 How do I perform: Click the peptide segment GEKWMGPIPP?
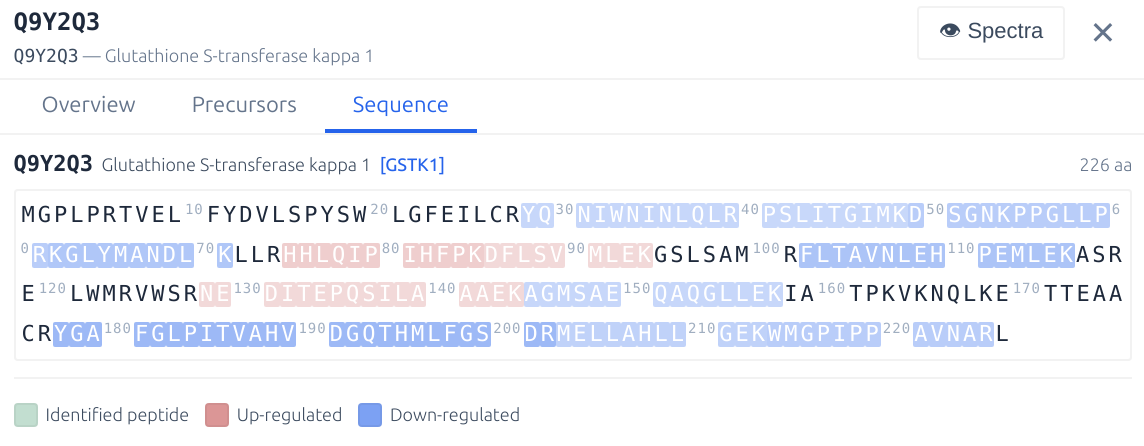pos(800,334)
